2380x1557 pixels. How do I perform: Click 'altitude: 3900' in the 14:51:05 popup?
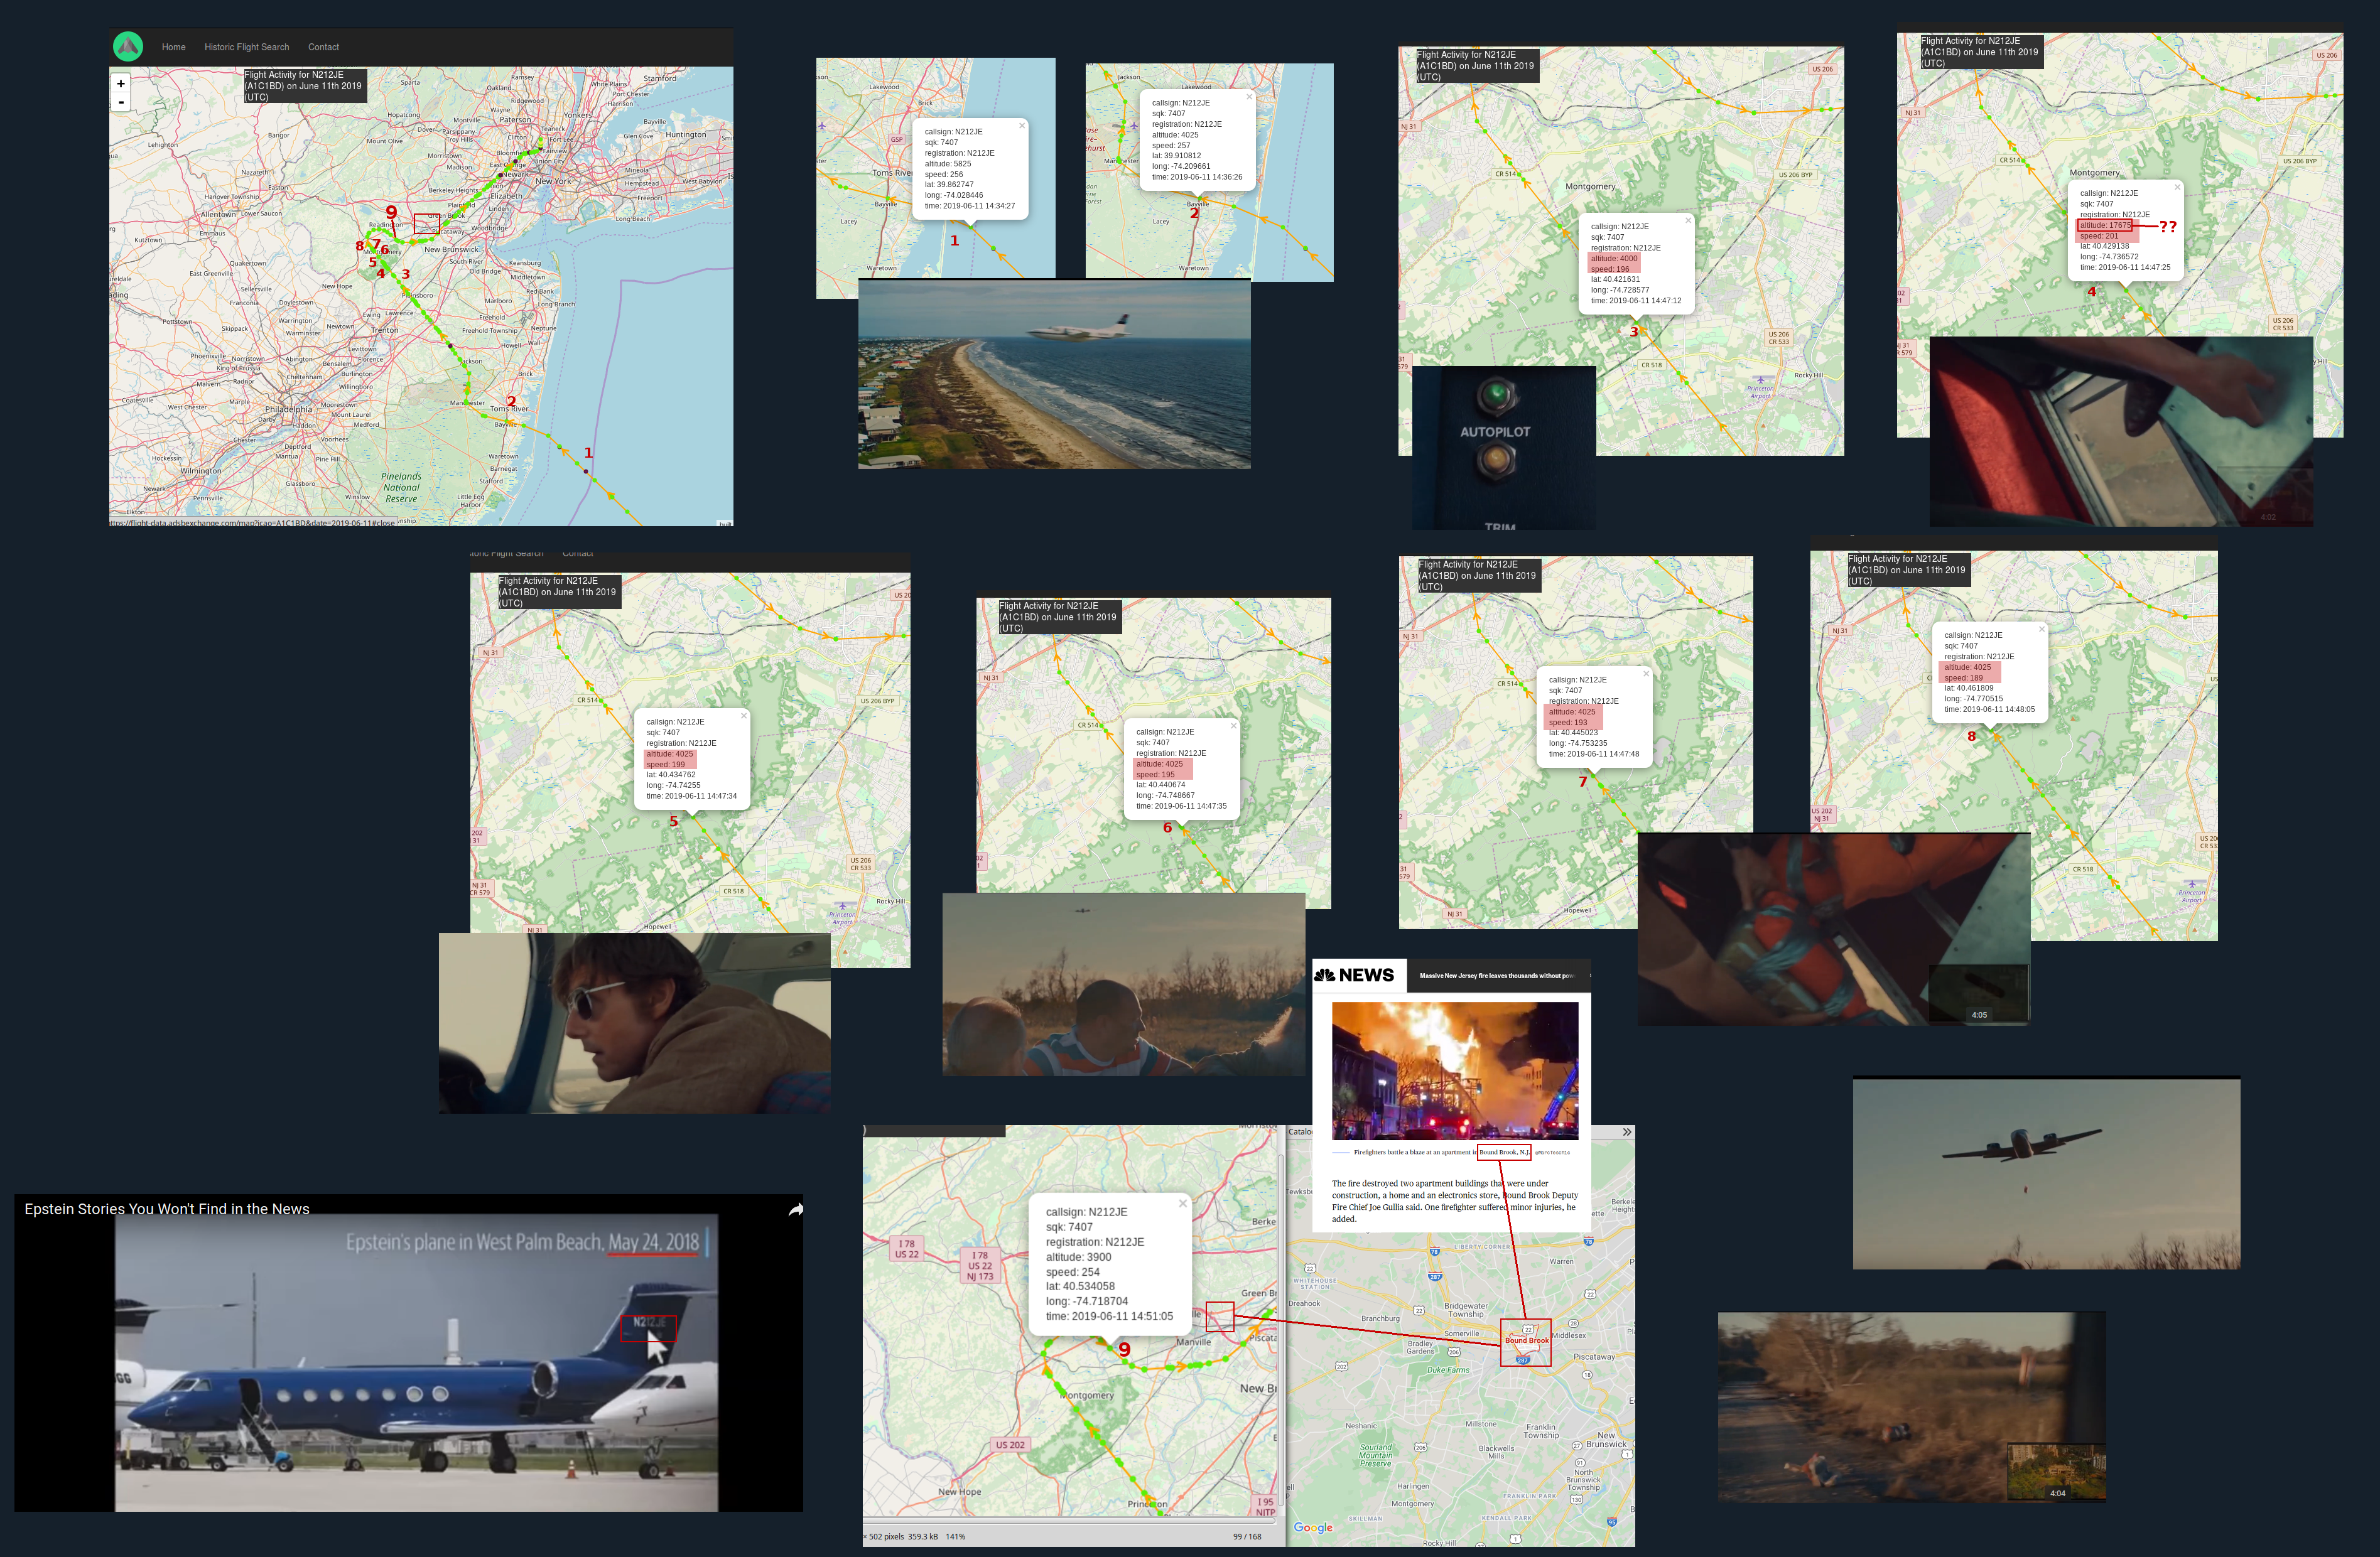1079,1257
